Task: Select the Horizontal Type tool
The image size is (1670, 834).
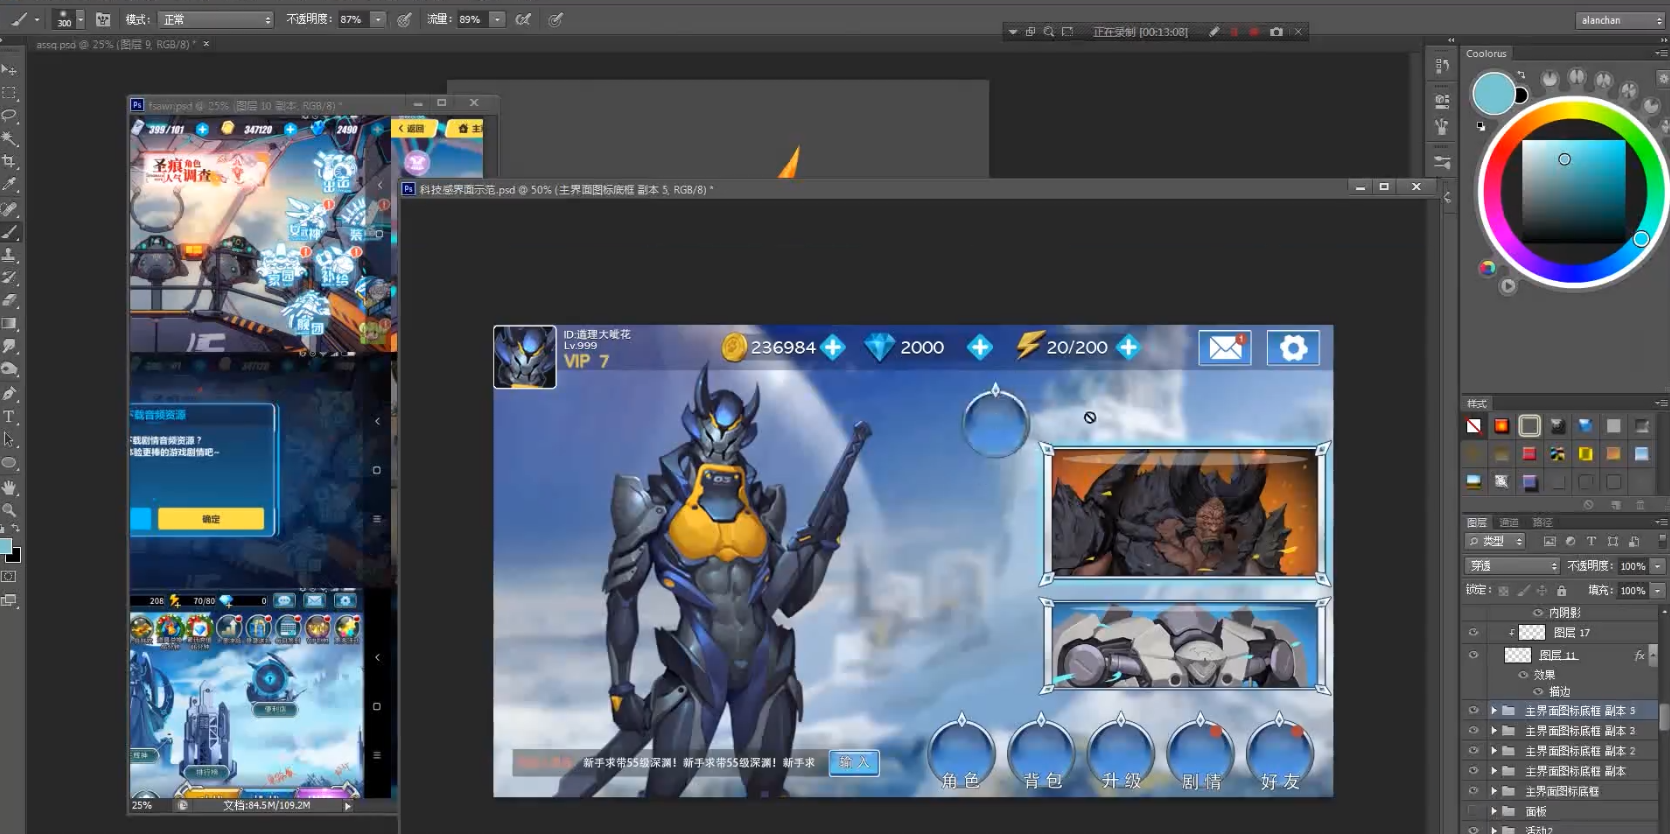Action: pyautogui.click(x=9, y=417)
